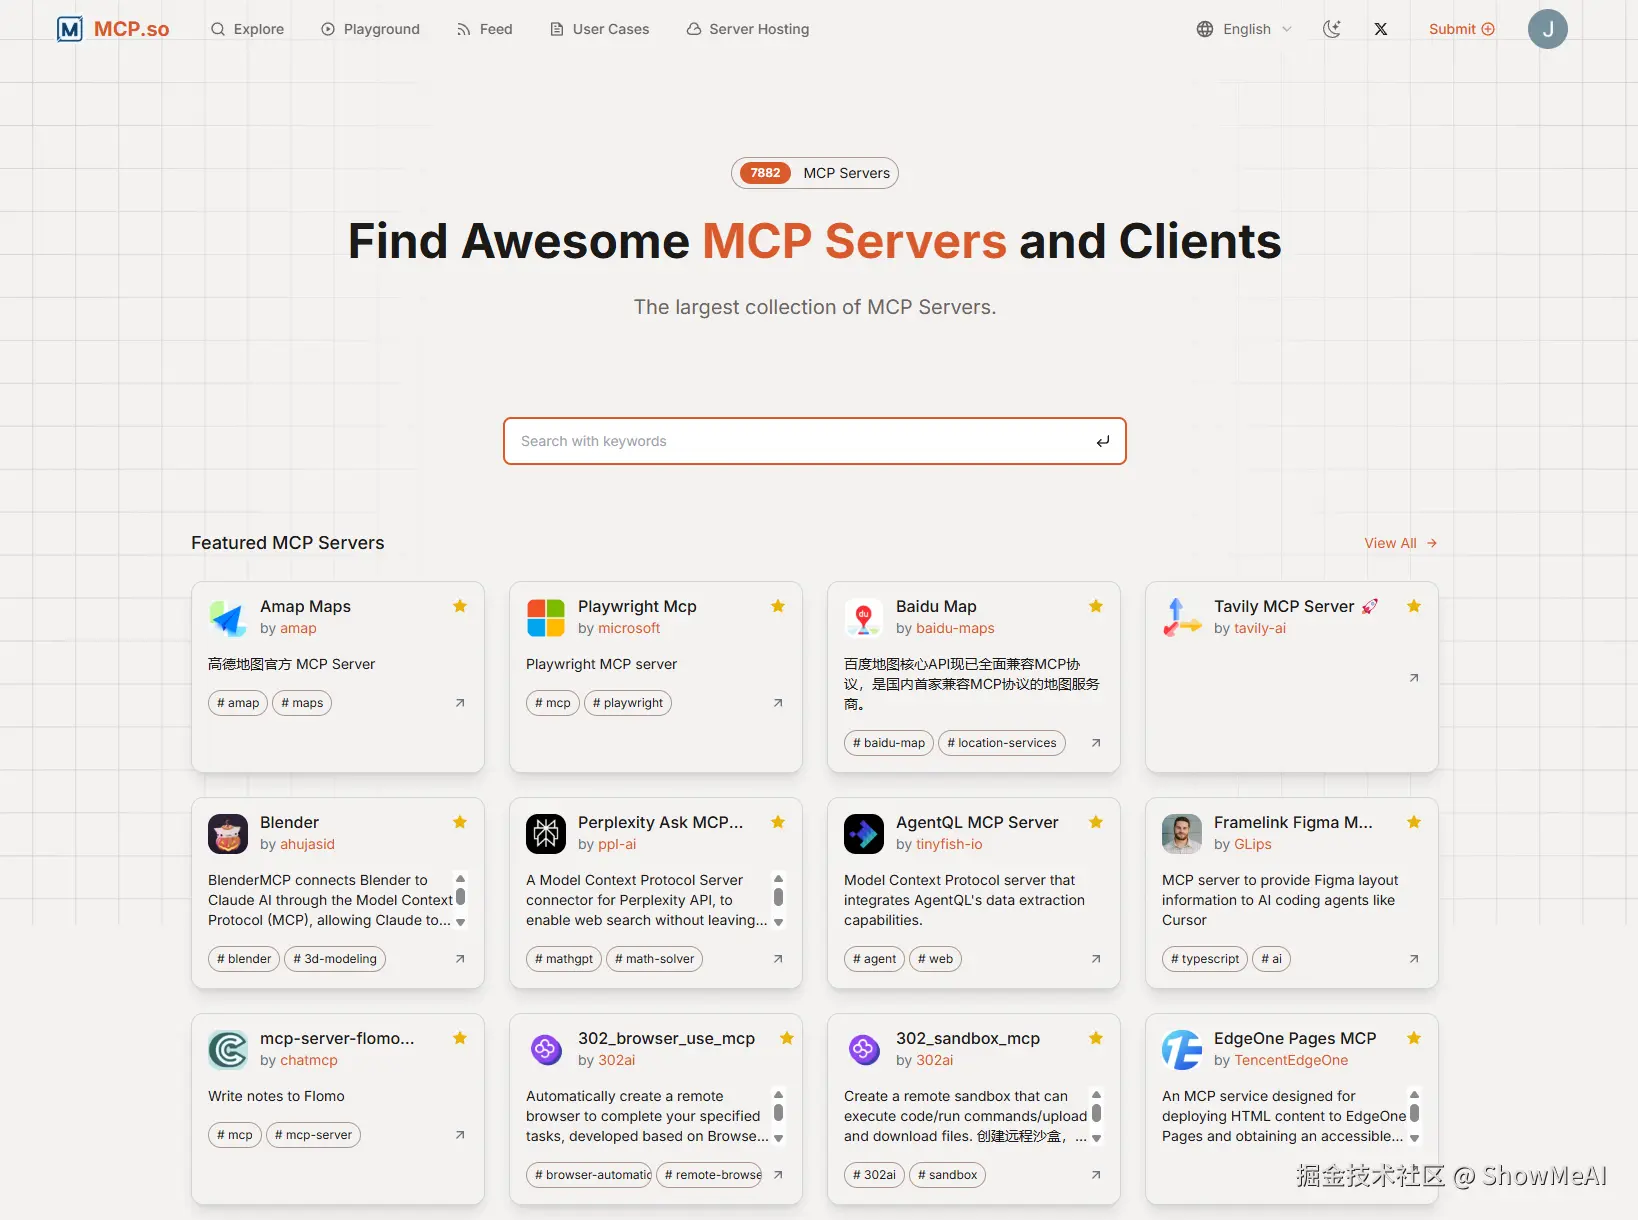Click the star on Amap Maps card
1638x1220 pixels.
460,606
